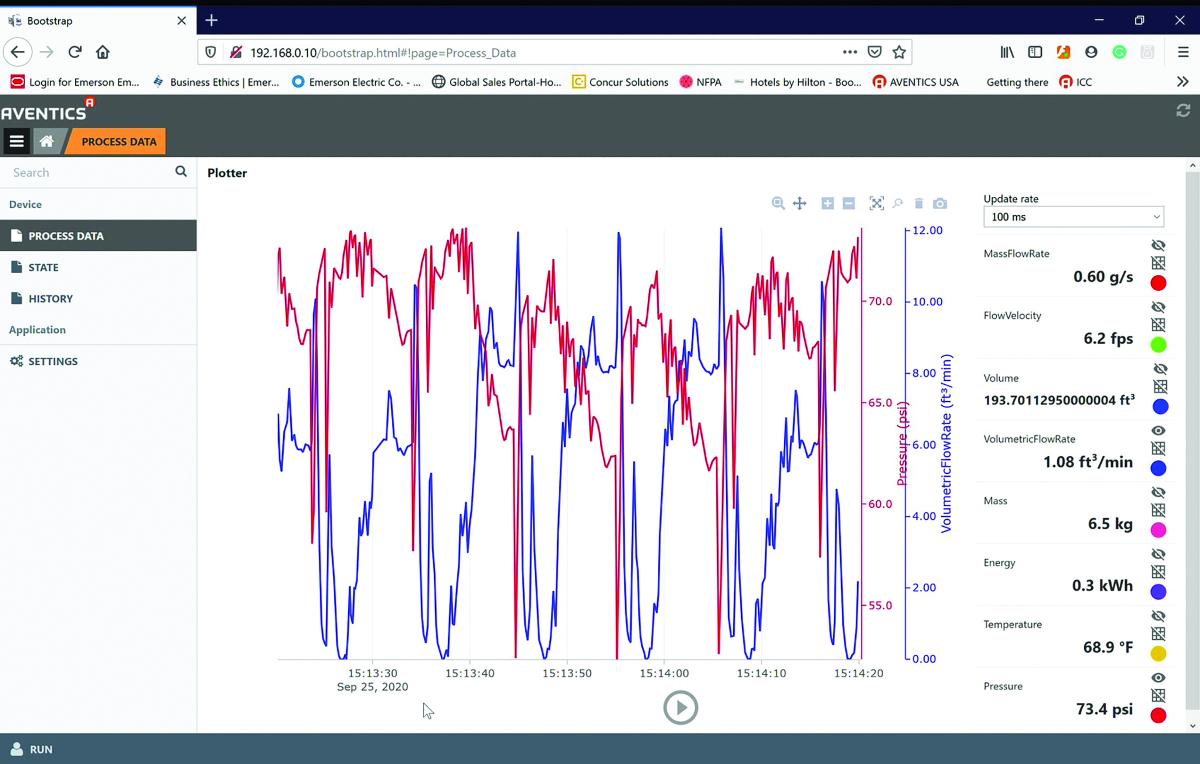Screen dimensions: 1200x764
Task: Click the browser back arrow
Action: 18,52
